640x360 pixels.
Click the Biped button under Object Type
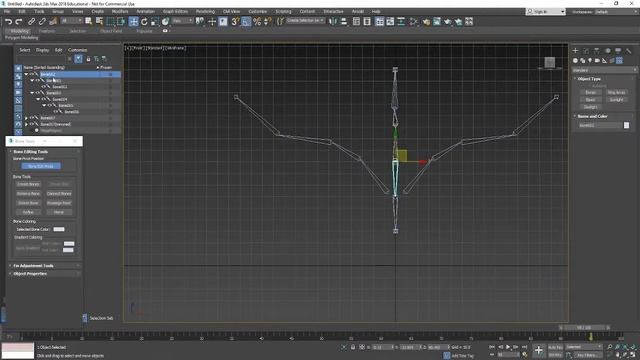[x=590, y=100]
